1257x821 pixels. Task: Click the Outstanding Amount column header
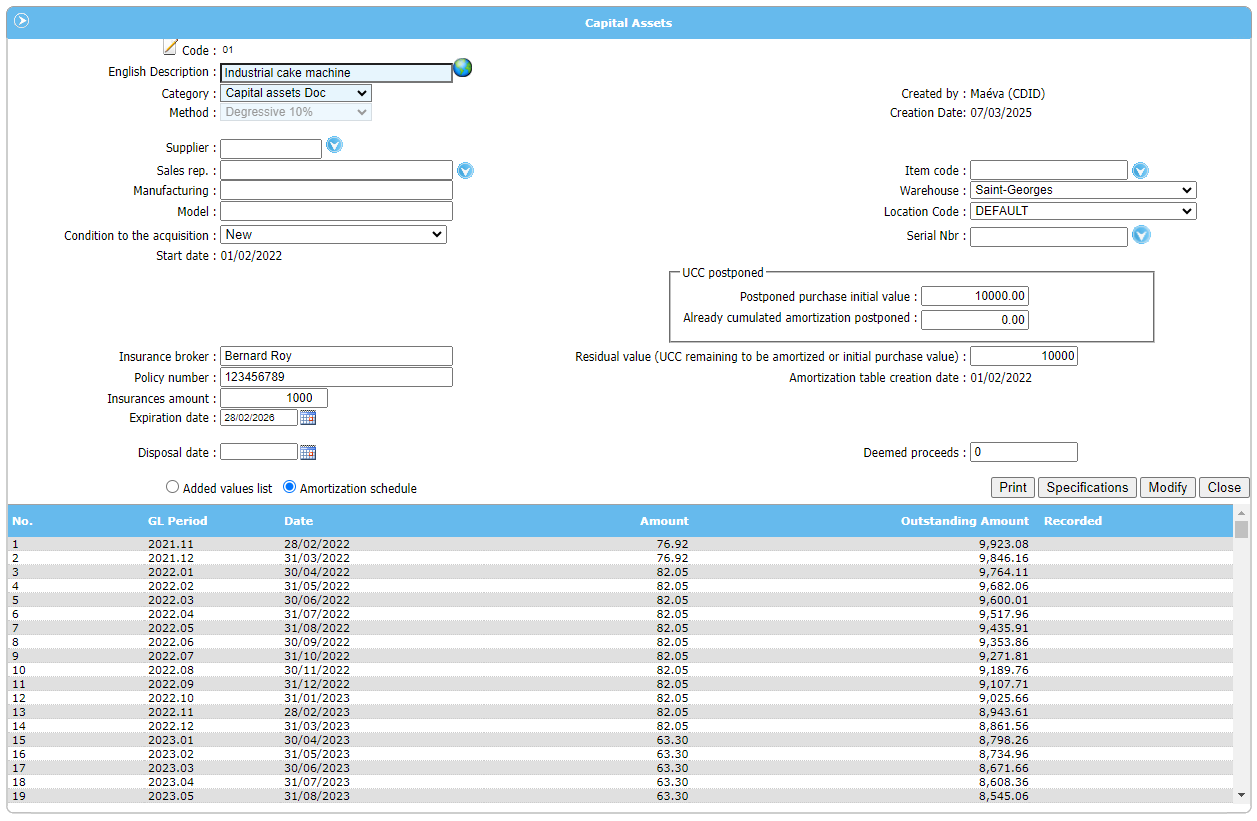(x=964, y=521)
